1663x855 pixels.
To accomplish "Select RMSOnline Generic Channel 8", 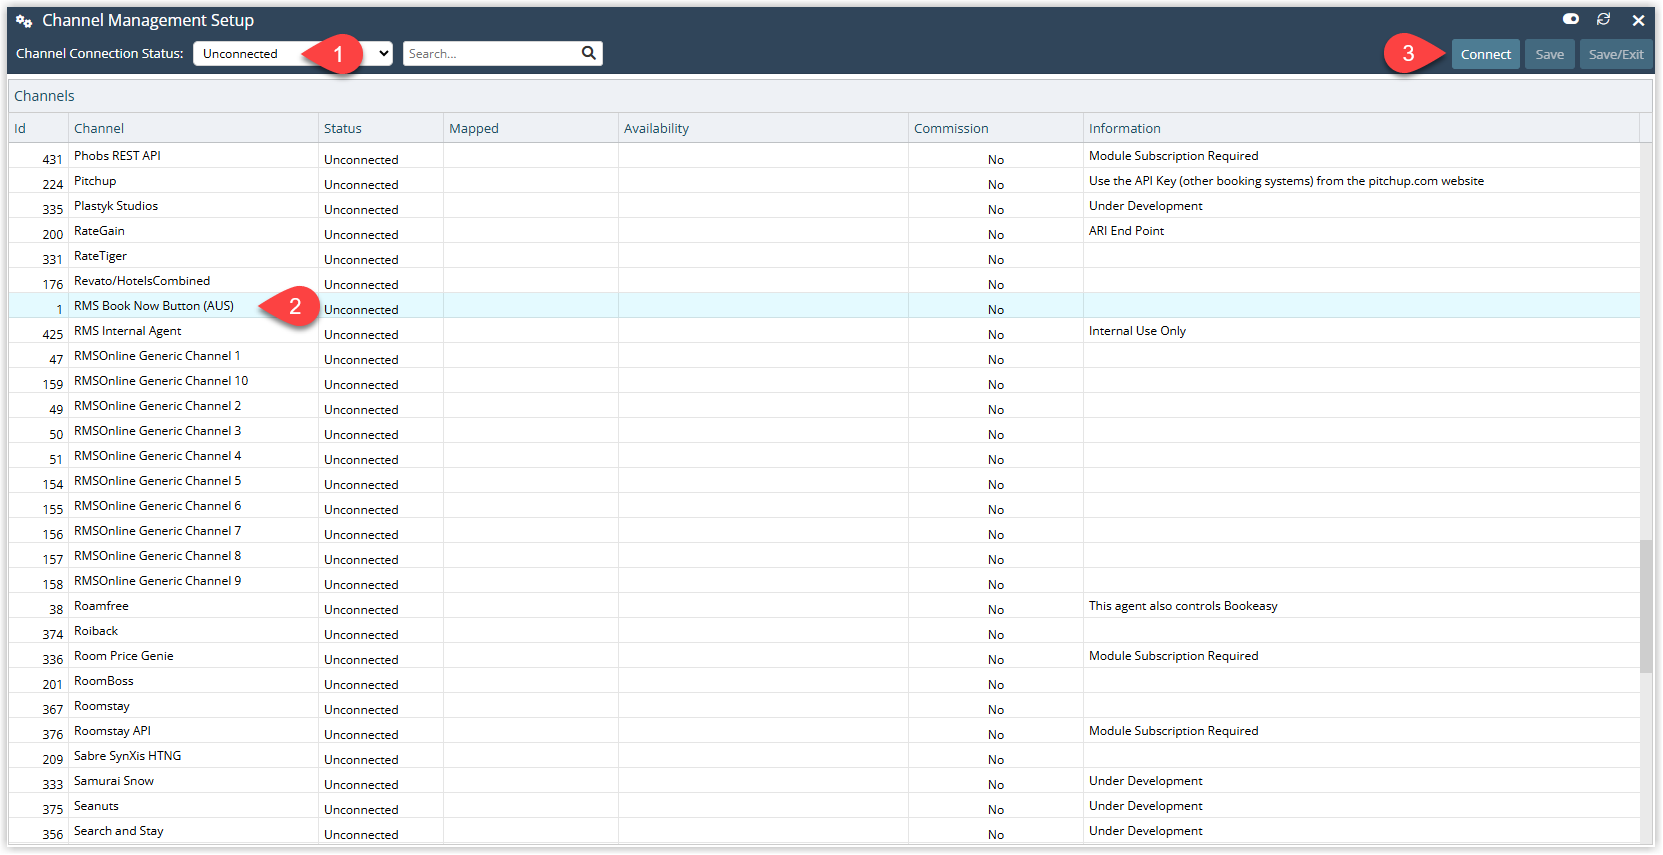I will 157,556.
